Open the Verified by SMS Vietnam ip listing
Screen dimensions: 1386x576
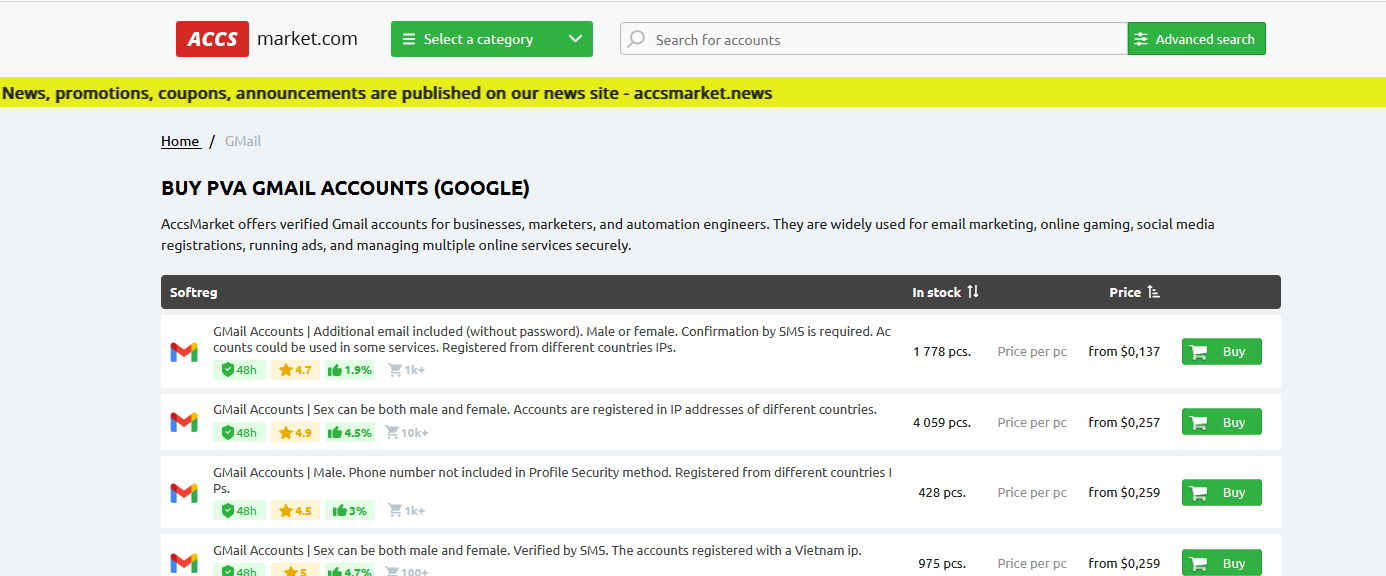tap(537, 550)
